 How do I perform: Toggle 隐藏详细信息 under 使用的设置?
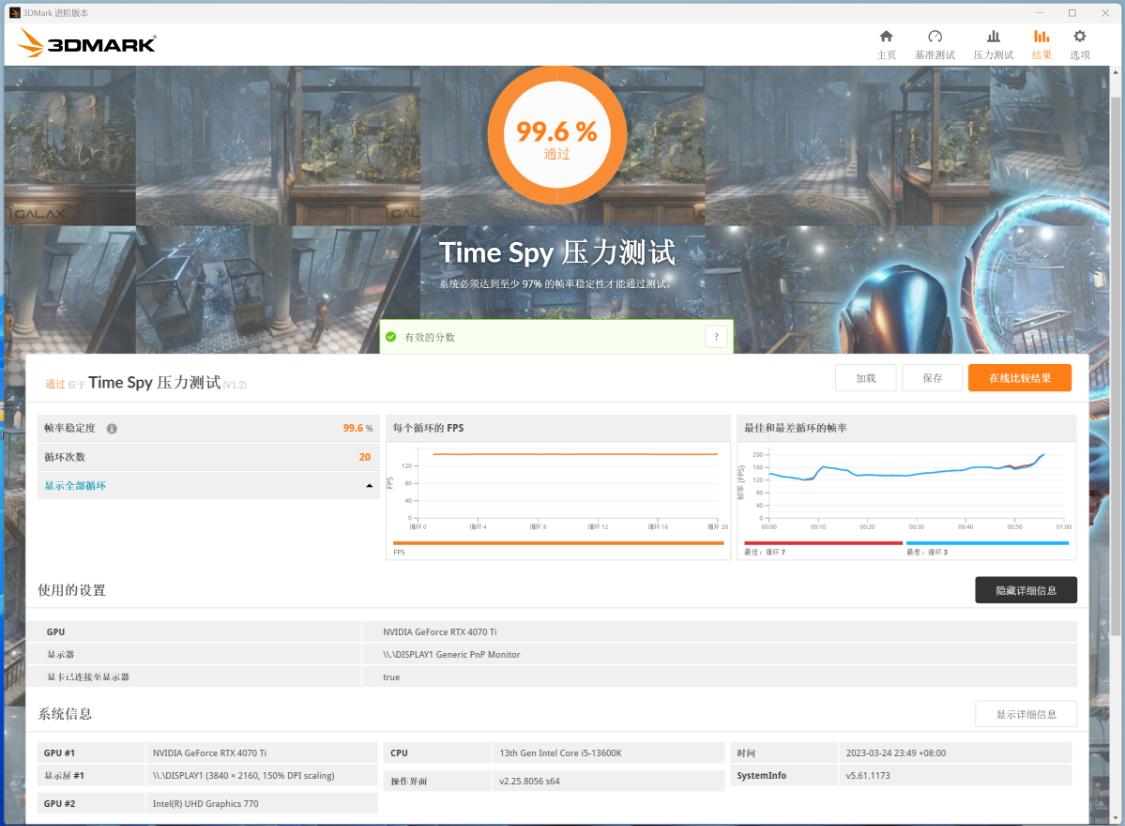(1026, 590)
